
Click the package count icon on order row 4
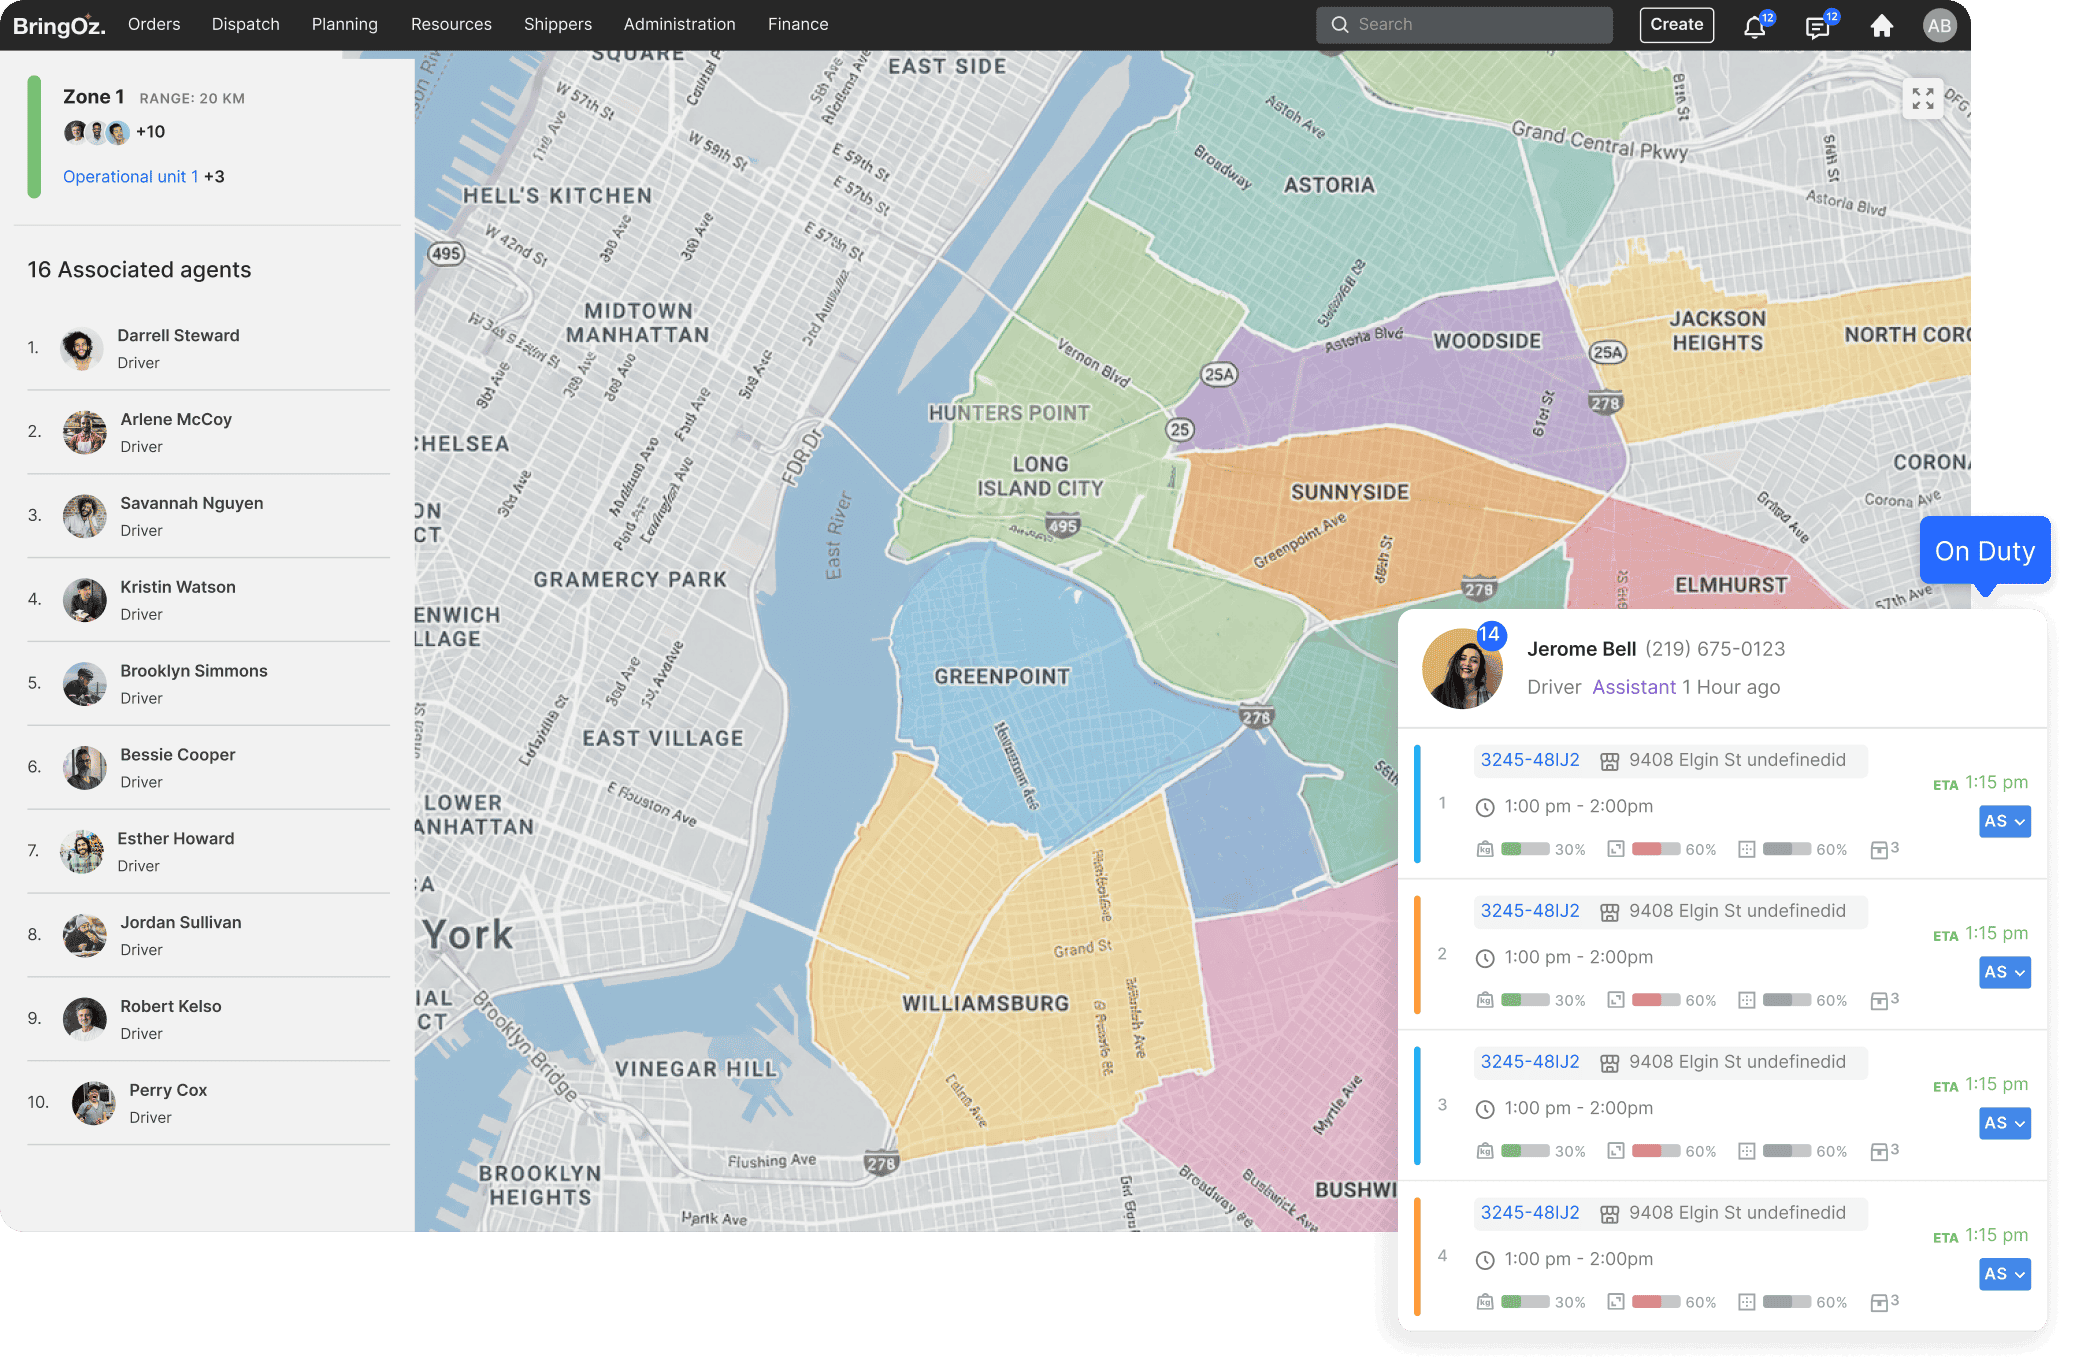click(1879, 1302)
